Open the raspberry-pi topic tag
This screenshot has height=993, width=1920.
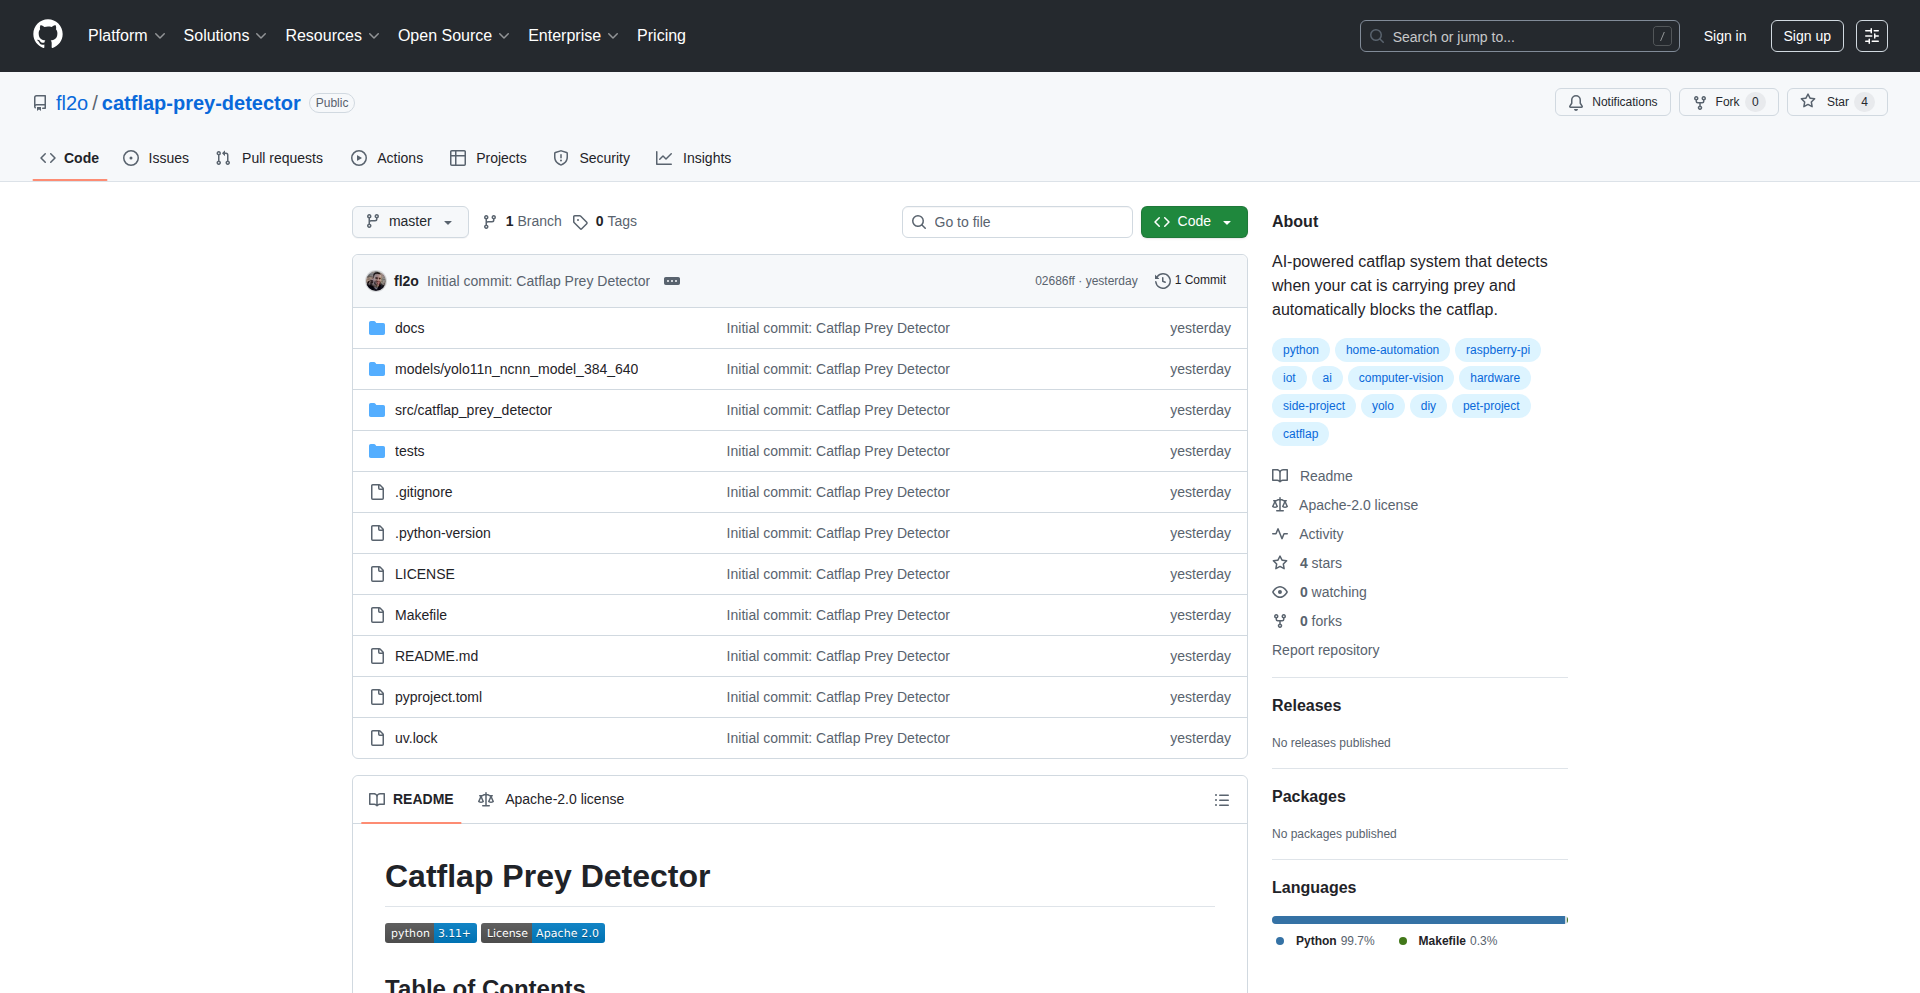pos(1497,350)
